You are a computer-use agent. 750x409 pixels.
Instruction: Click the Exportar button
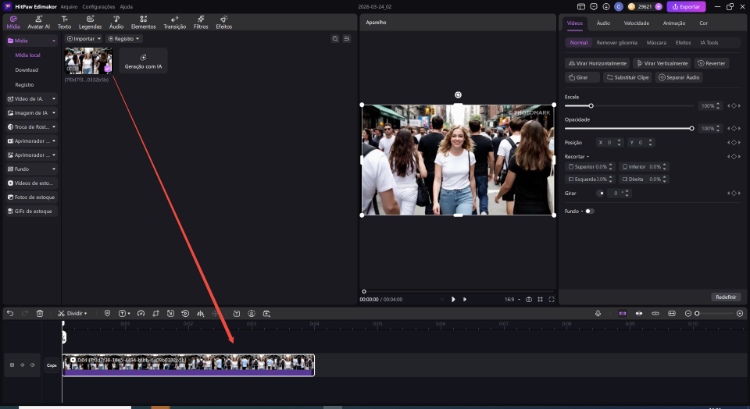point(686,7)
